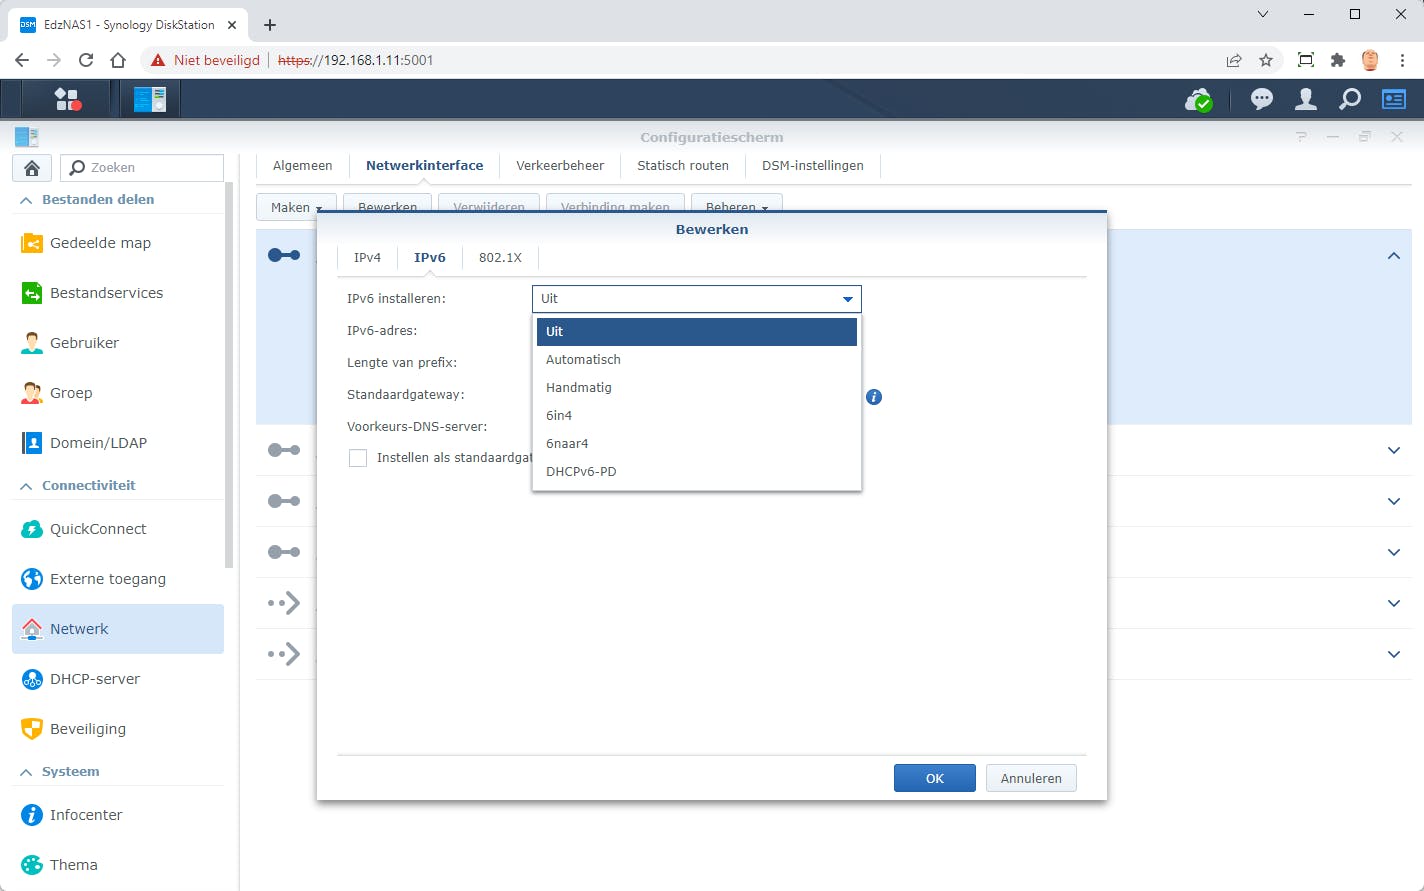Click the browser home button
The height and width of the screenshot is (891, 1424).
click(118, 60)
